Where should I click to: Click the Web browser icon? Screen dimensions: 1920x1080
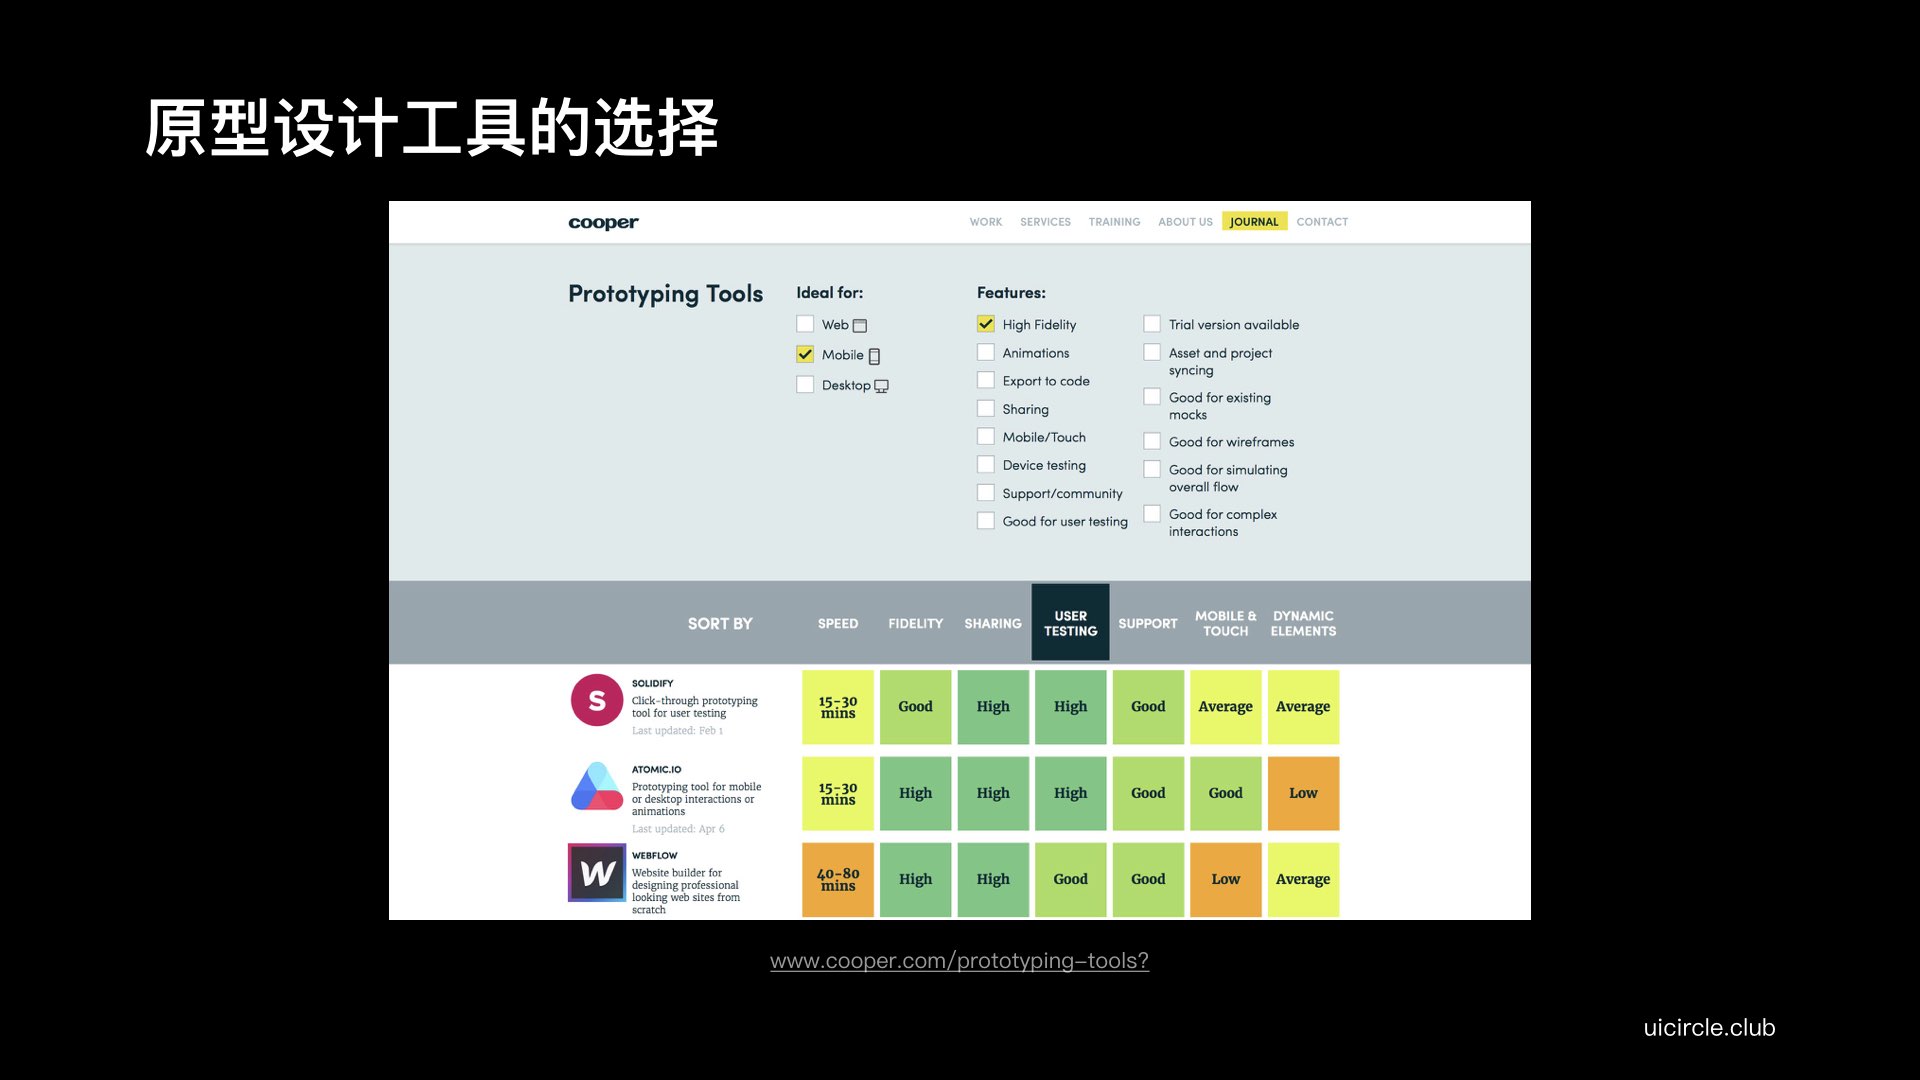(860, 326)
